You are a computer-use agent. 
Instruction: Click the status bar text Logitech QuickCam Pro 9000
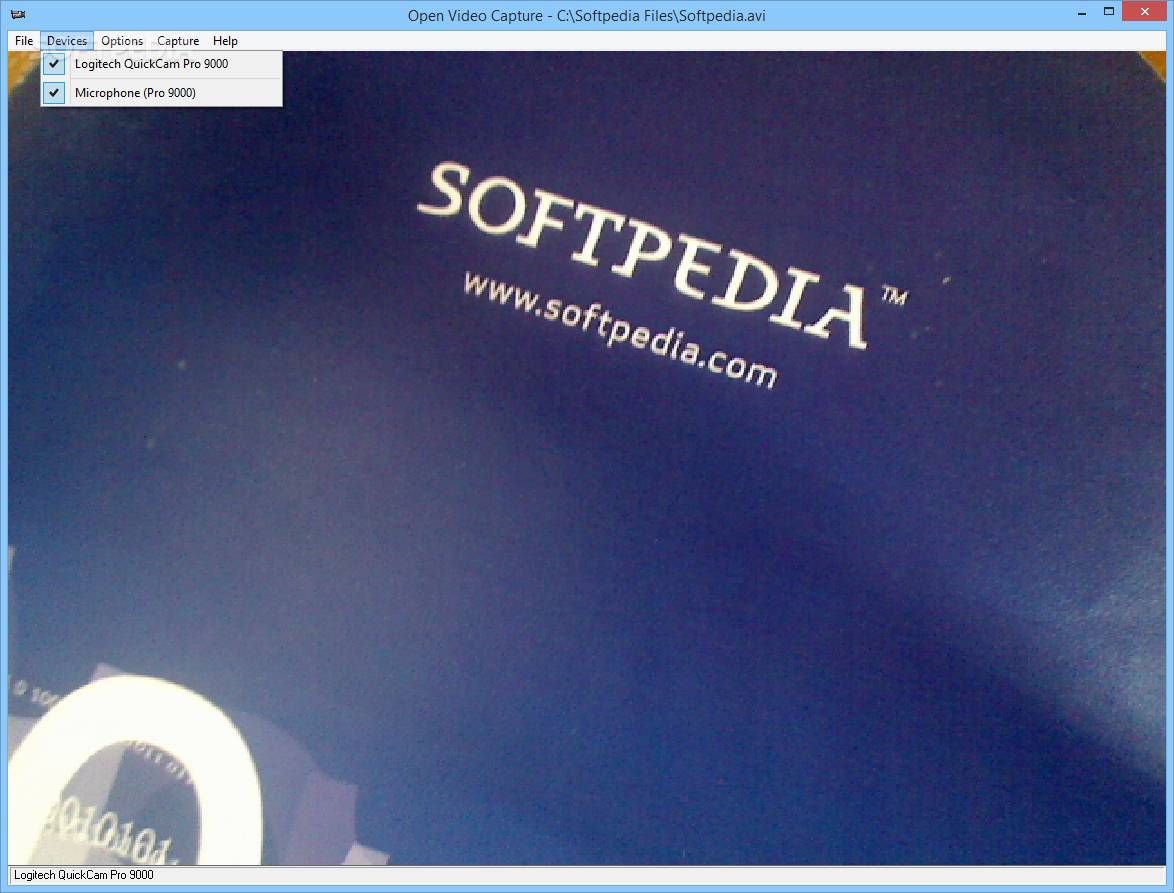click(84, 874)
